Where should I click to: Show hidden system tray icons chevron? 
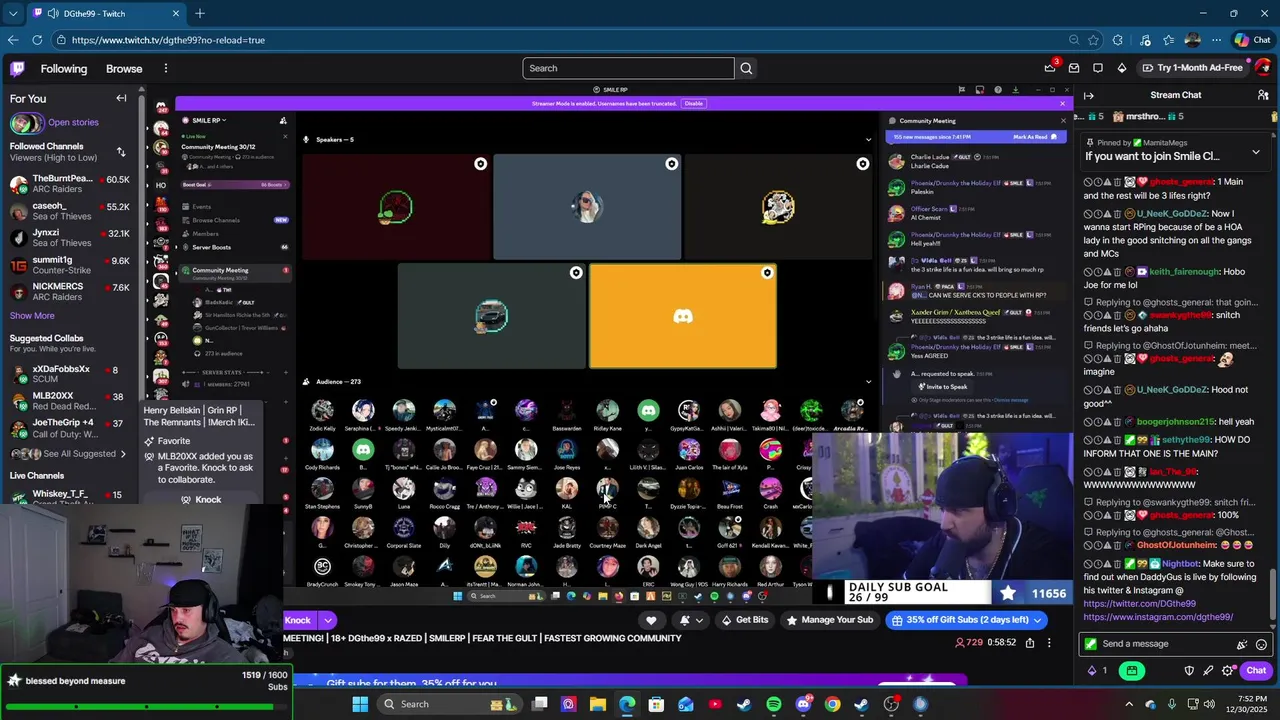click(1129, 704)
